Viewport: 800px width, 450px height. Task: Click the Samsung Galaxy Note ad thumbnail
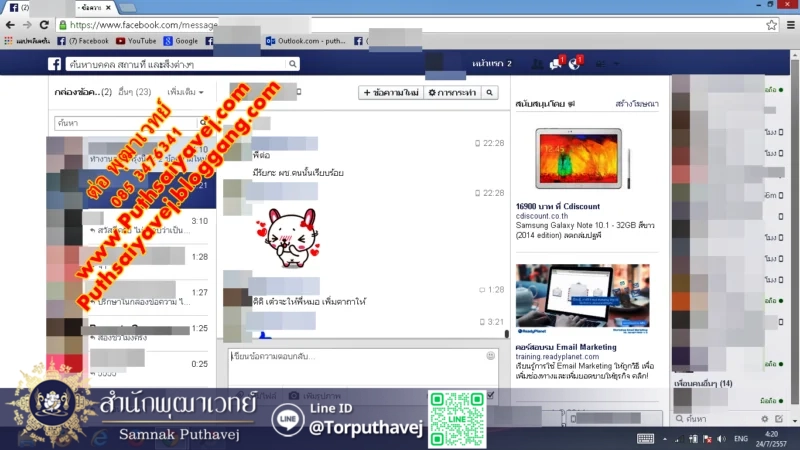click(578, 158)
